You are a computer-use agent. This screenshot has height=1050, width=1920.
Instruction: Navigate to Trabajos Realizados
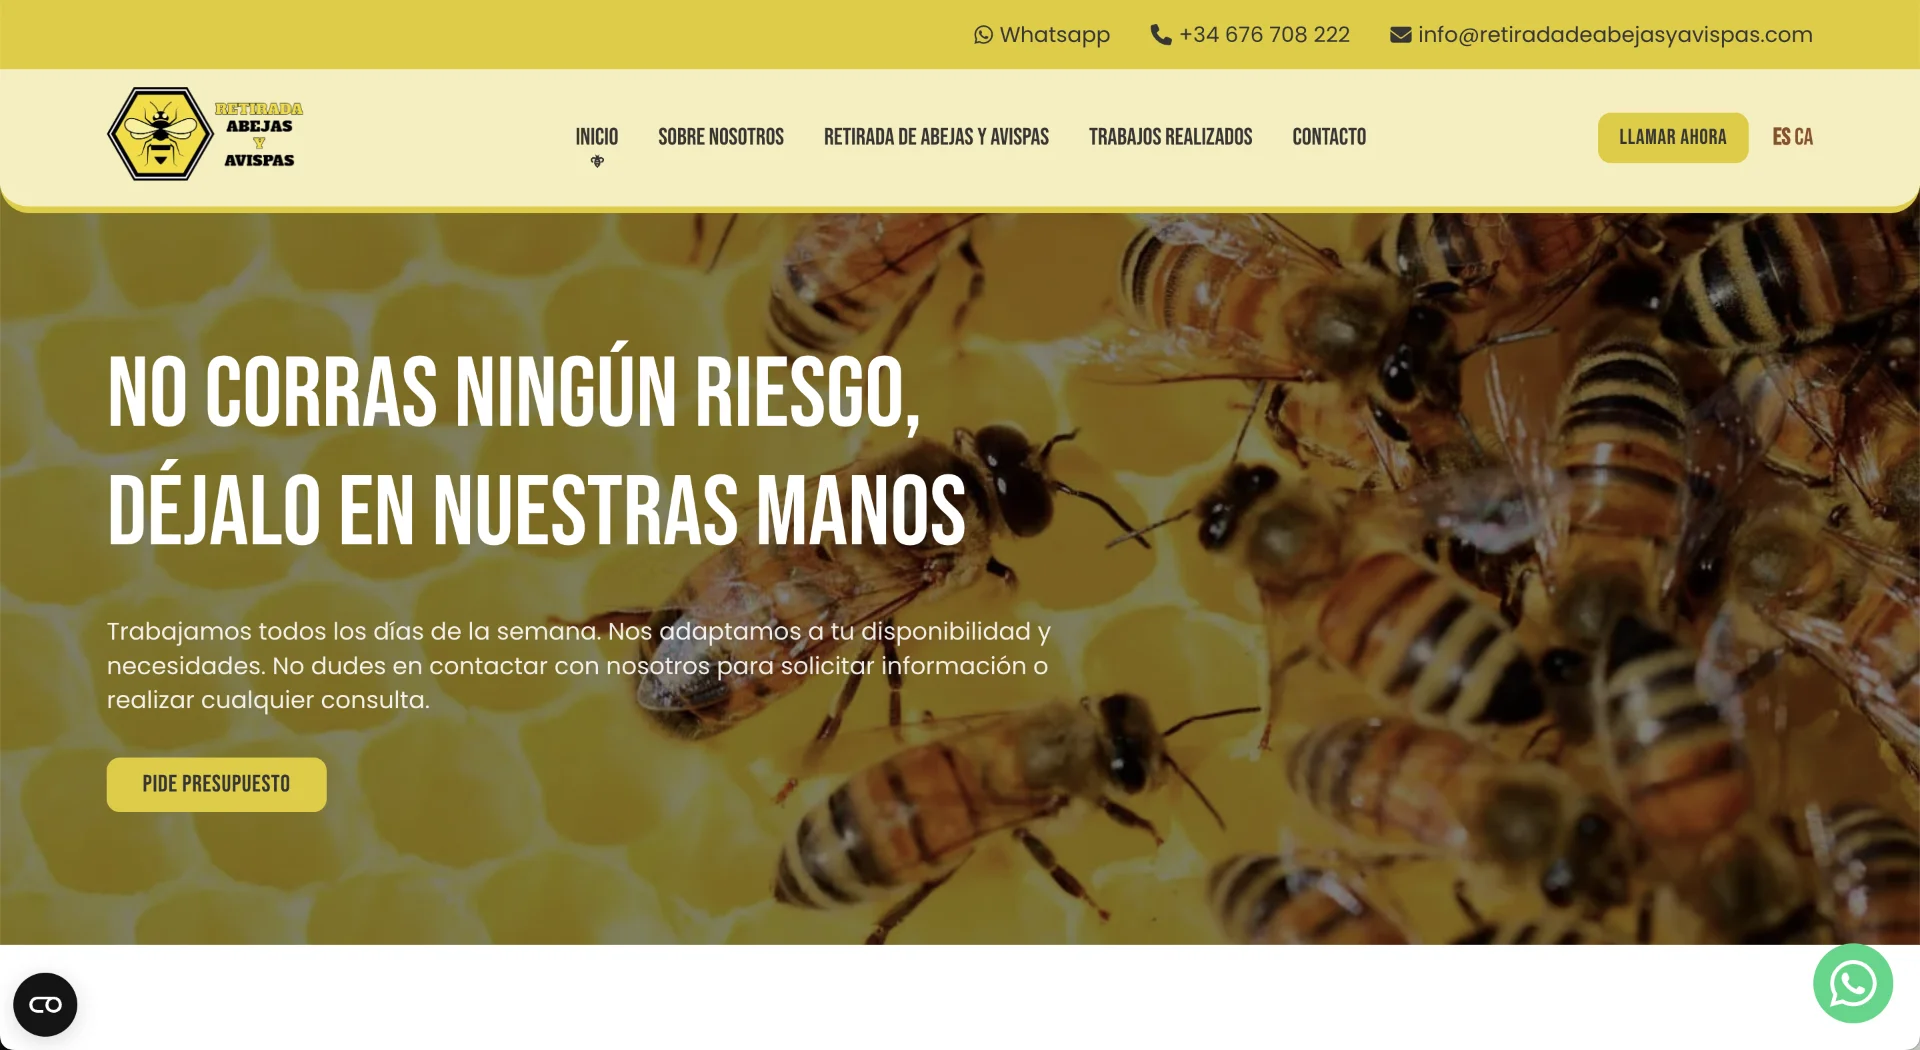click(1170, 137)
